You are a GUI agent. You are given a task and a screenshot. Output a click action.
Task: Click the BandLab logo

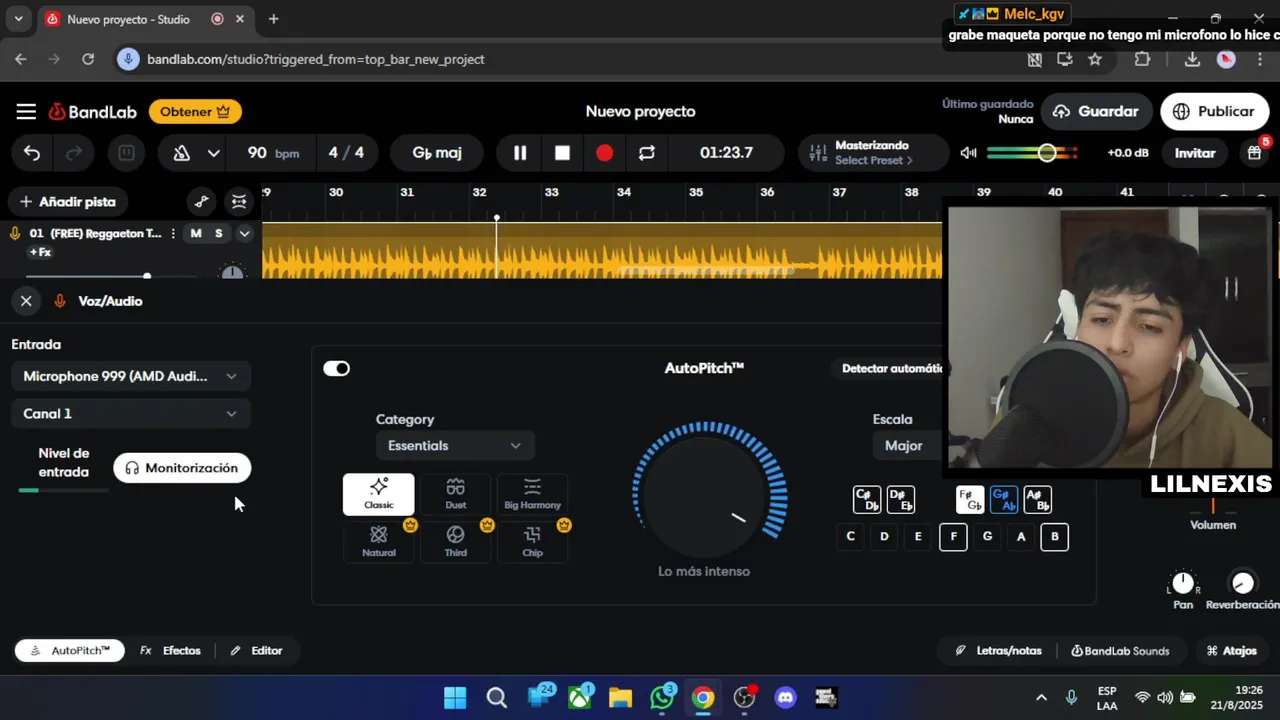tap(94, 112)
